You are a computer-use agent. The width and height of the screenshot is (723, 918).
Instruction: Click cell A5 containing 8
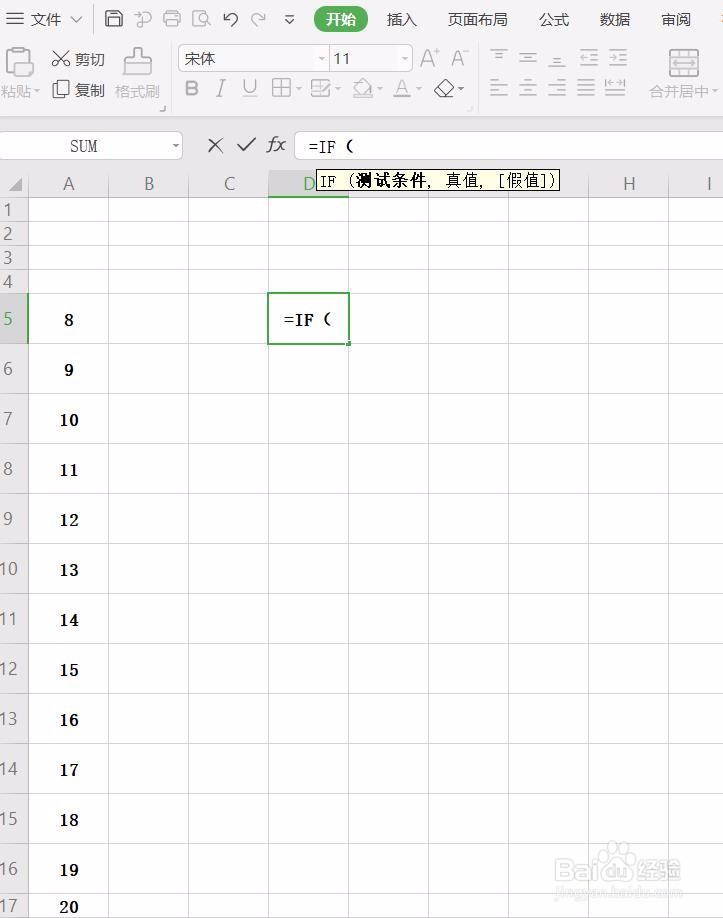click(68, 319)
